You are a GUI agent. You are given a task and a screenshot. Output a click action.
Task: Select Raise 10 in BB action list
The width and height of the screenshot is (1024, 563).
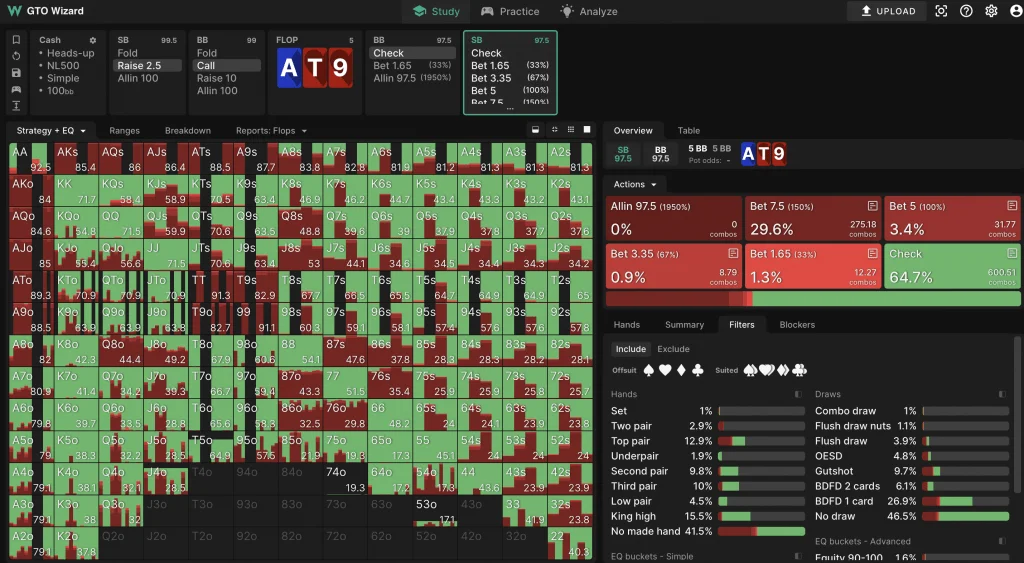point(217,78)
